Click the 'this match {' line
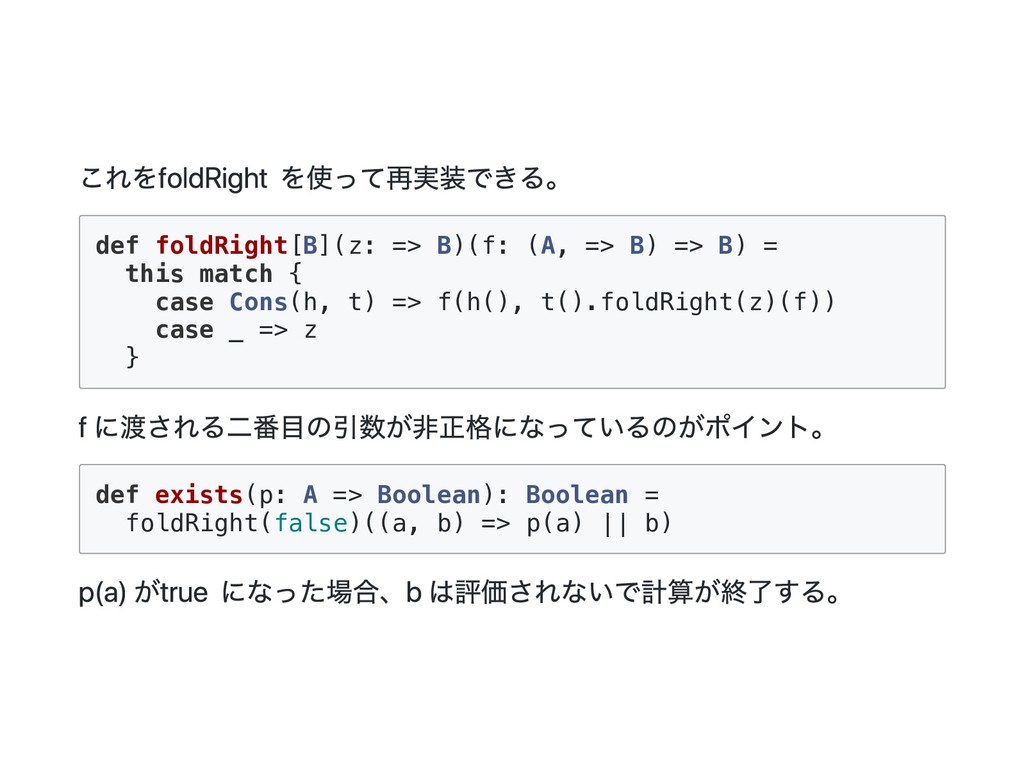 tap(214, 274)
